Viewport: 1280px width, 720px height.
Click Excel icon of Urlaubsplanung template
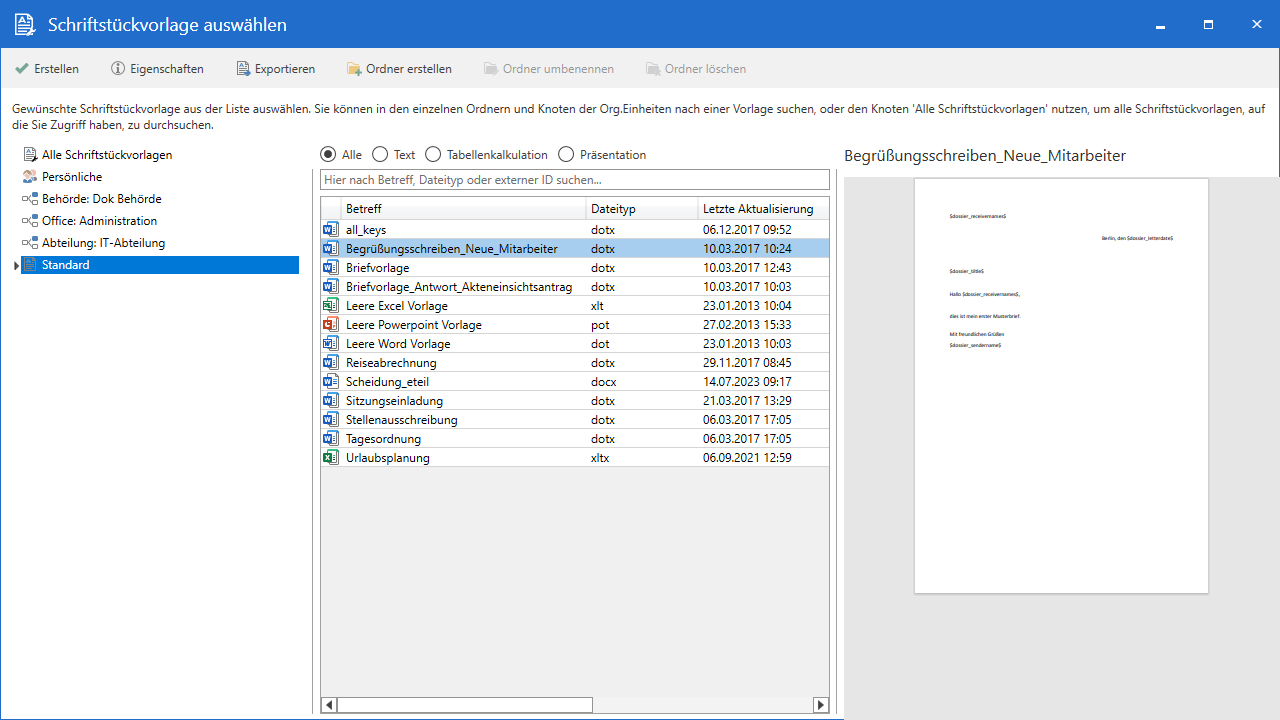coord(331,458)
